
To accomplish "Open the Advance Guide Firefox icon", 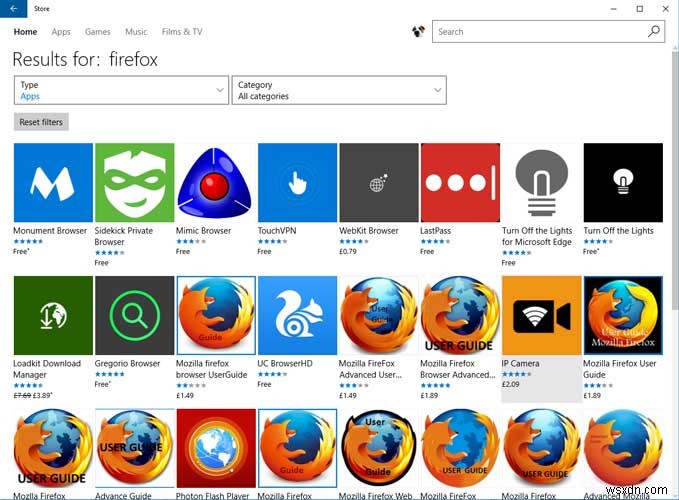I will tap(135, 448).
